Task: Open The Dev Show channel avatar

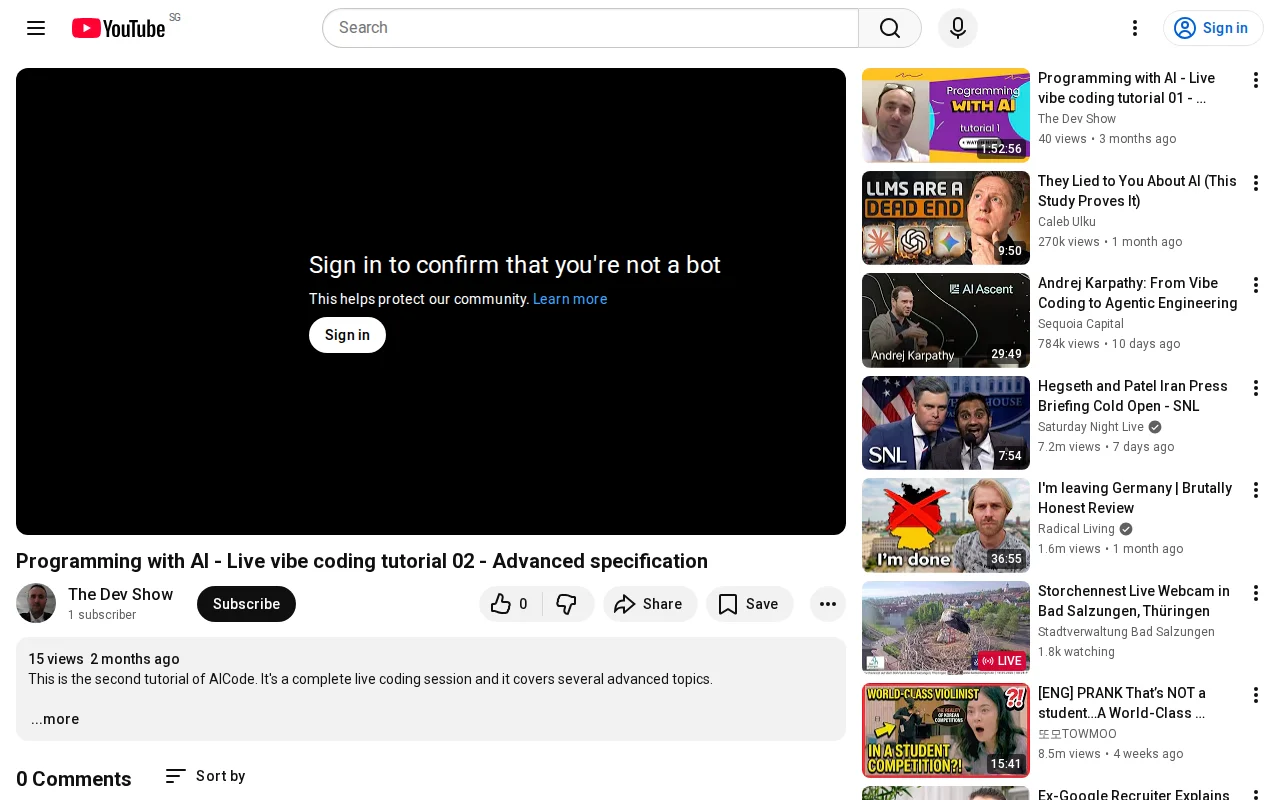Action: click(36, 603)
